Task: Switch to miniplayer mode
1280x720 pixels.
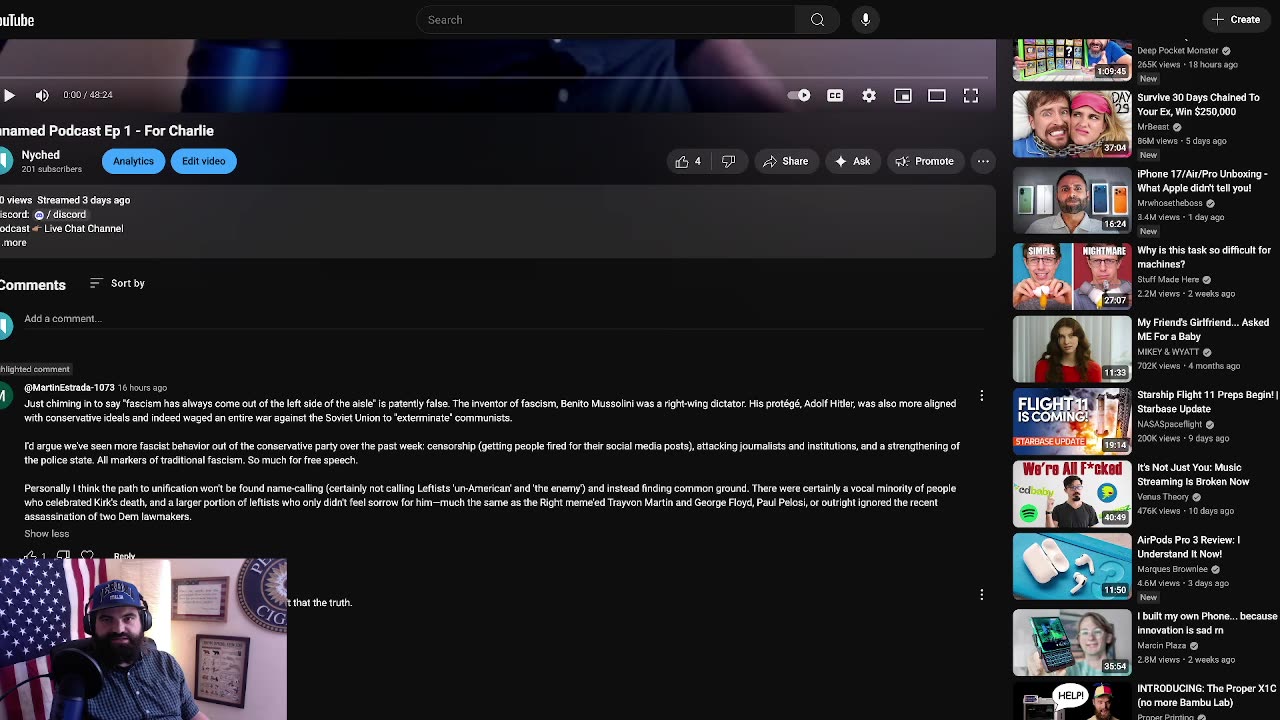Action: [903, 95]
